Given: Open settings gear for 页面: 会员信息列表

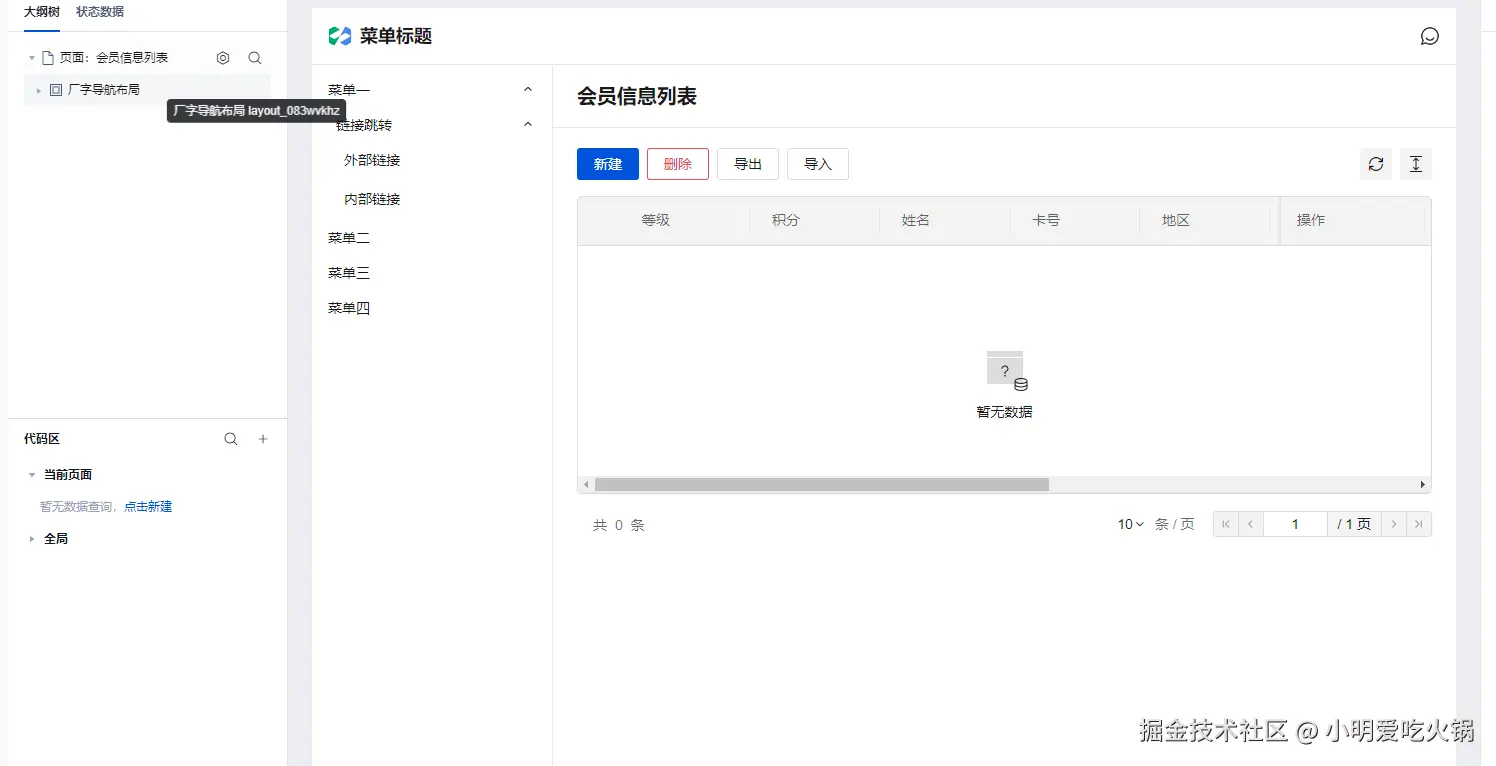Looking at the screenshot, I should 223,57.
